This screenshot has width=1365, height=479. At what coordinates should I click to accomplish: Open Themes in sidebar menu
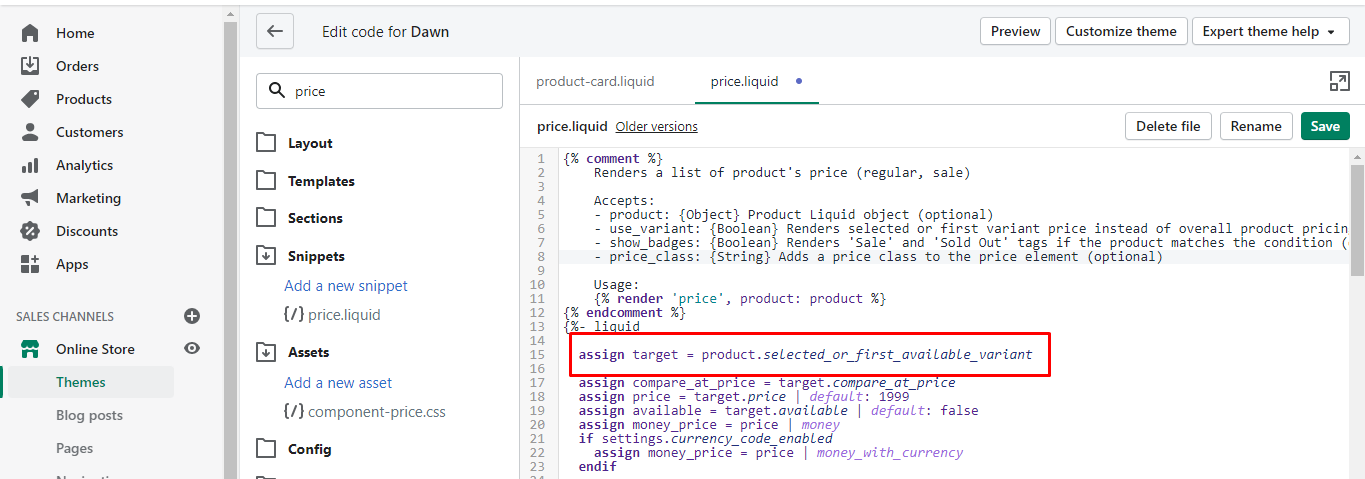[81, 382]
